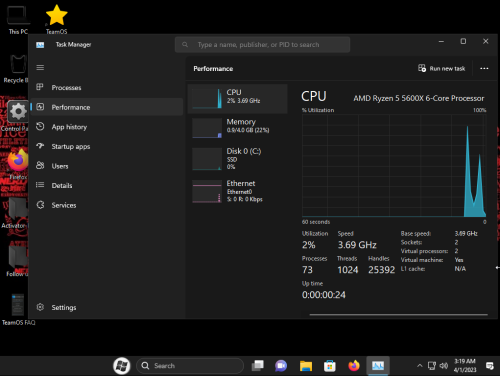
Task: Open notifications icon in tray
Action: pos(490,366)
